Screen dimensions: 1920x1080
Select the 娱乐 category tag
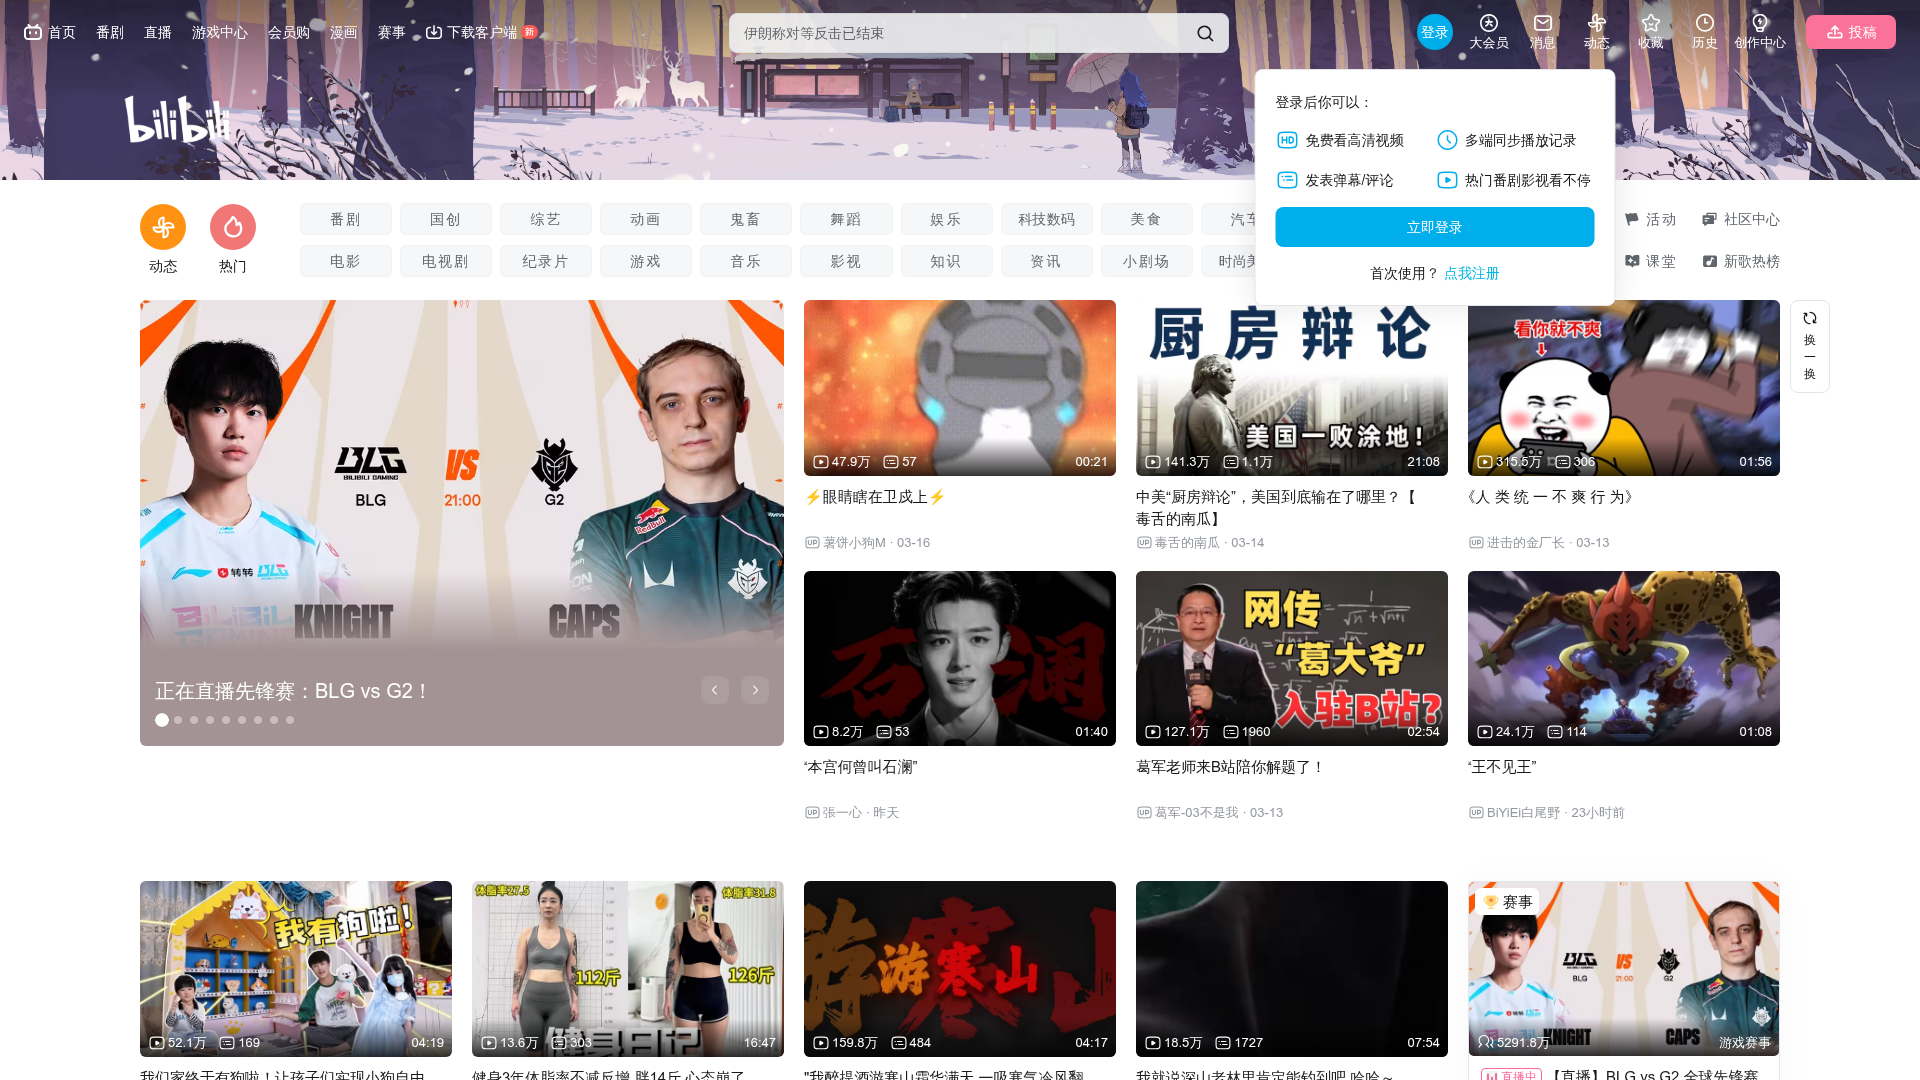(x=946, y=219)
